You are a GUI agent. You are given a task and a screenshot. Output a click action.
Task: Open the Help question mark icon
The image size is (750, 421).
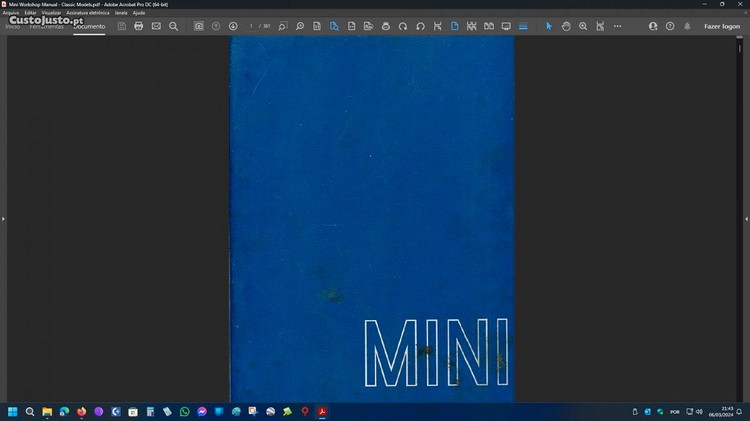tap(670, 26)
